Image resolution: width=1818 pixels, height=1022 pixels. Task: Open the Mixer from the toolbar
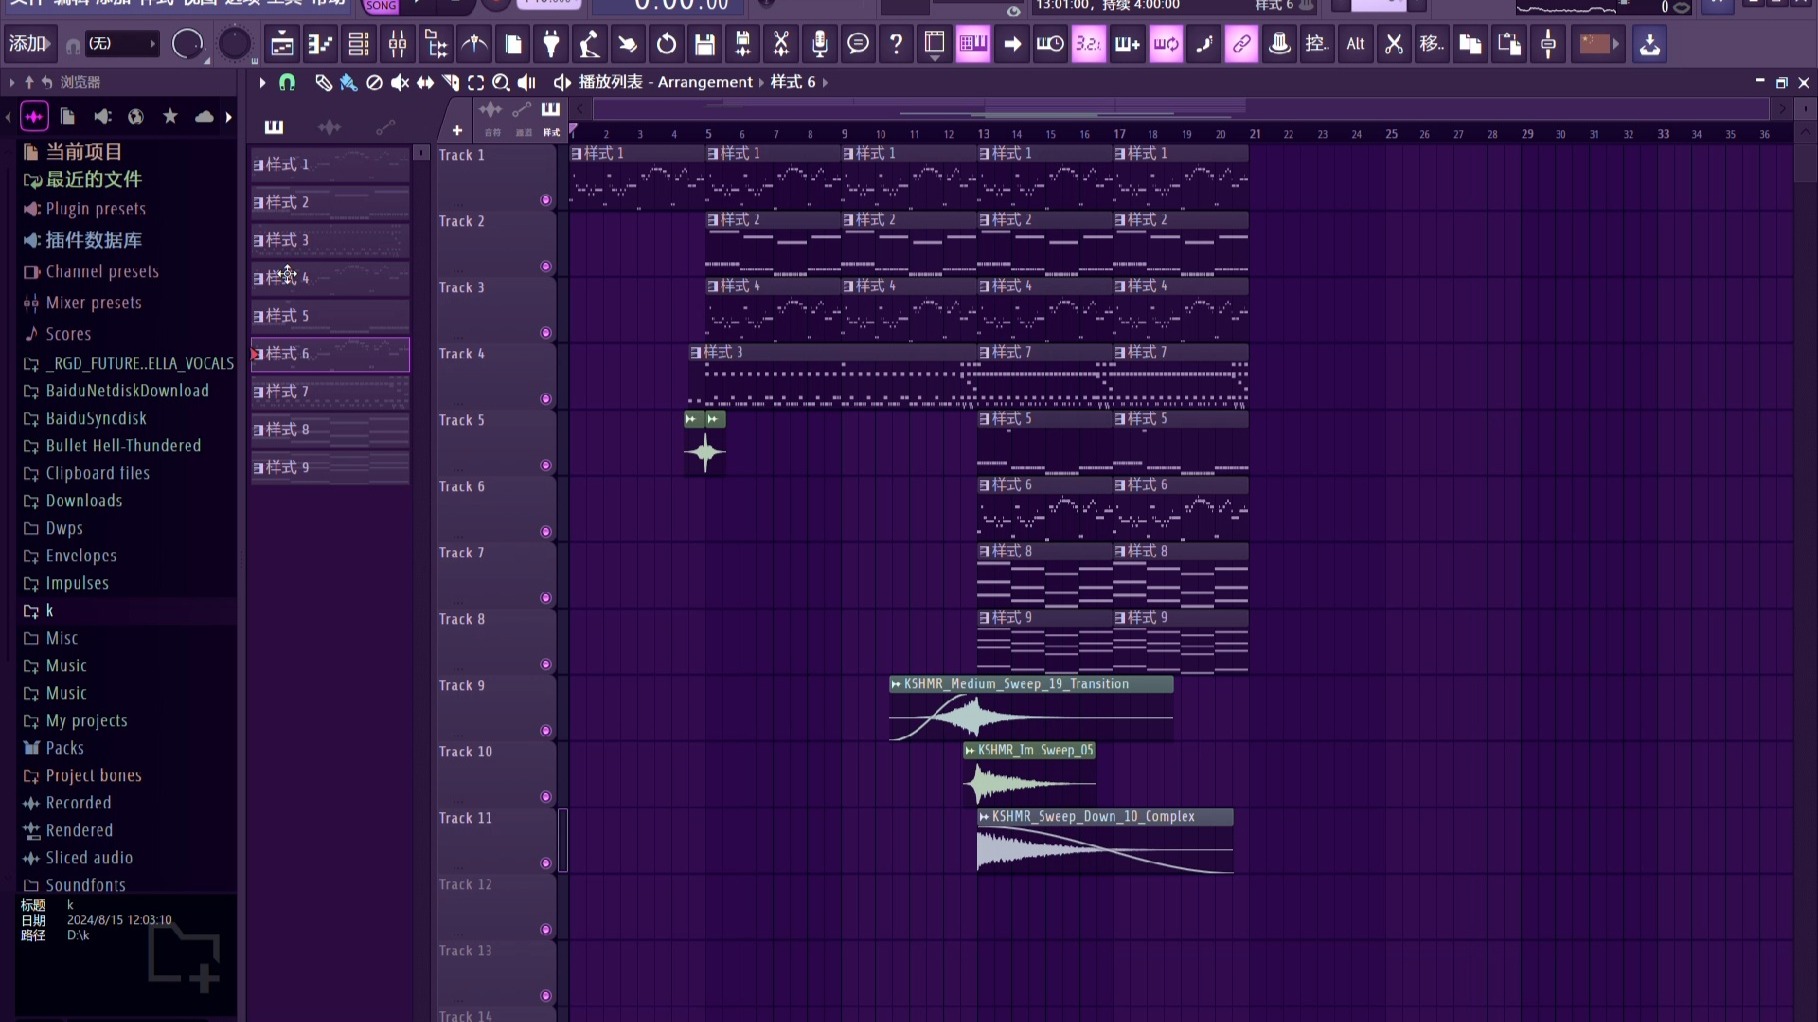(397, 44)
